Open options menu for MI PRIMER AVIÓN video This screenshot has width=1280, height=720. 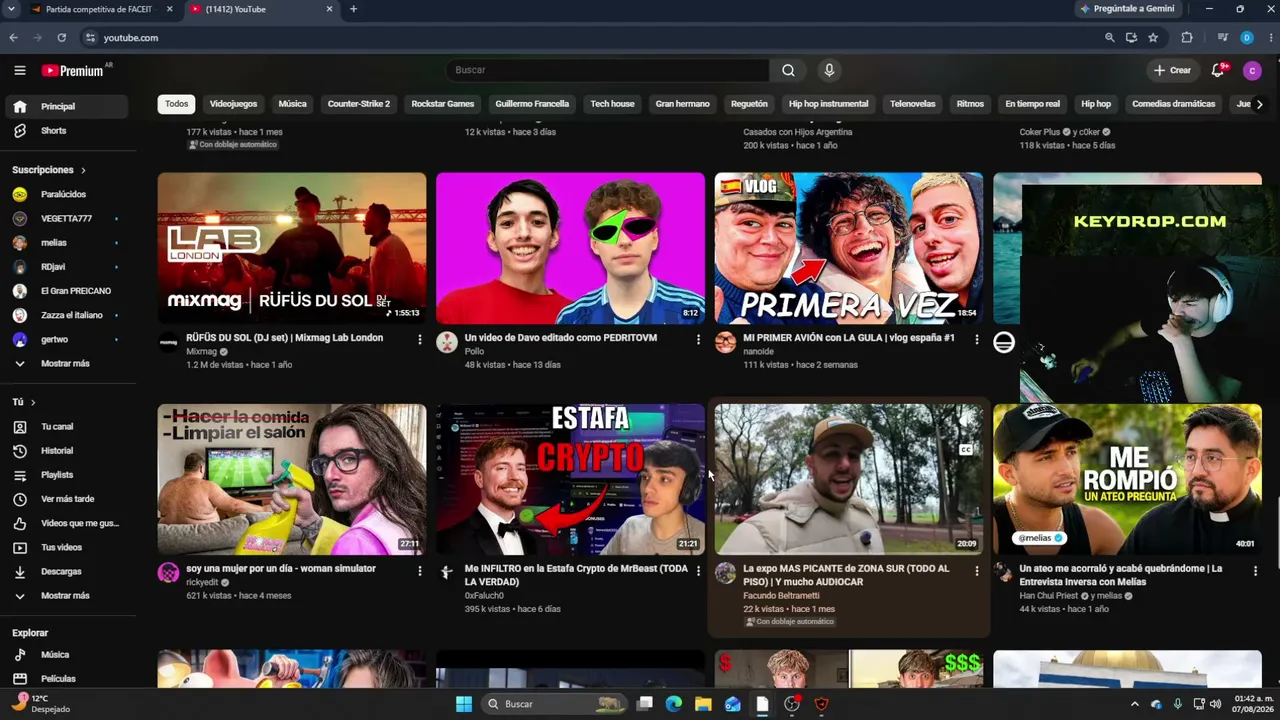pos(977,339)
